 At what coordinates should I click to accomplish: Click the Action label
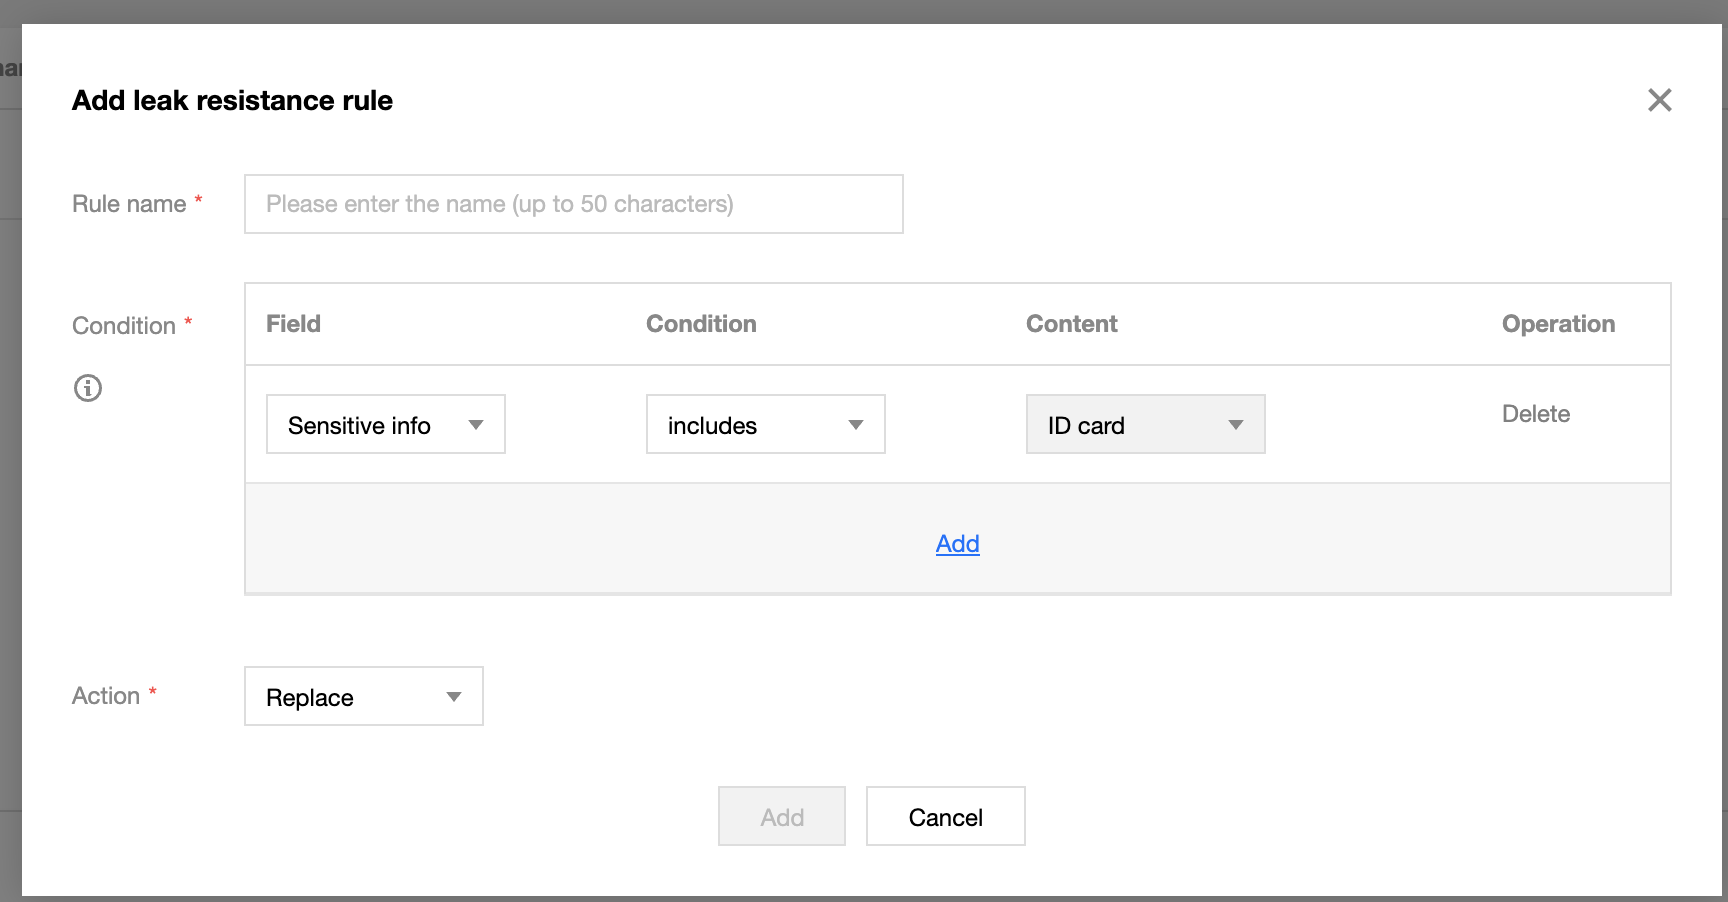point(106,696)
